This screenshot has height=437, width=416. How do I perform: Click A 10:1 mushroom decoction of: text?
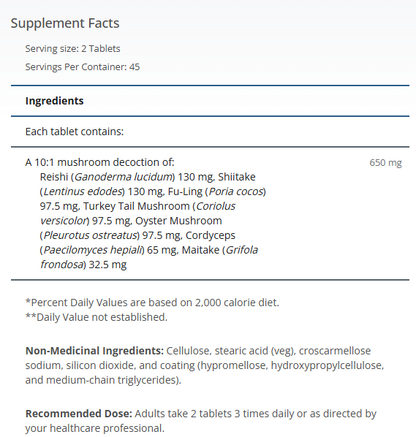(x=100, y=162)
